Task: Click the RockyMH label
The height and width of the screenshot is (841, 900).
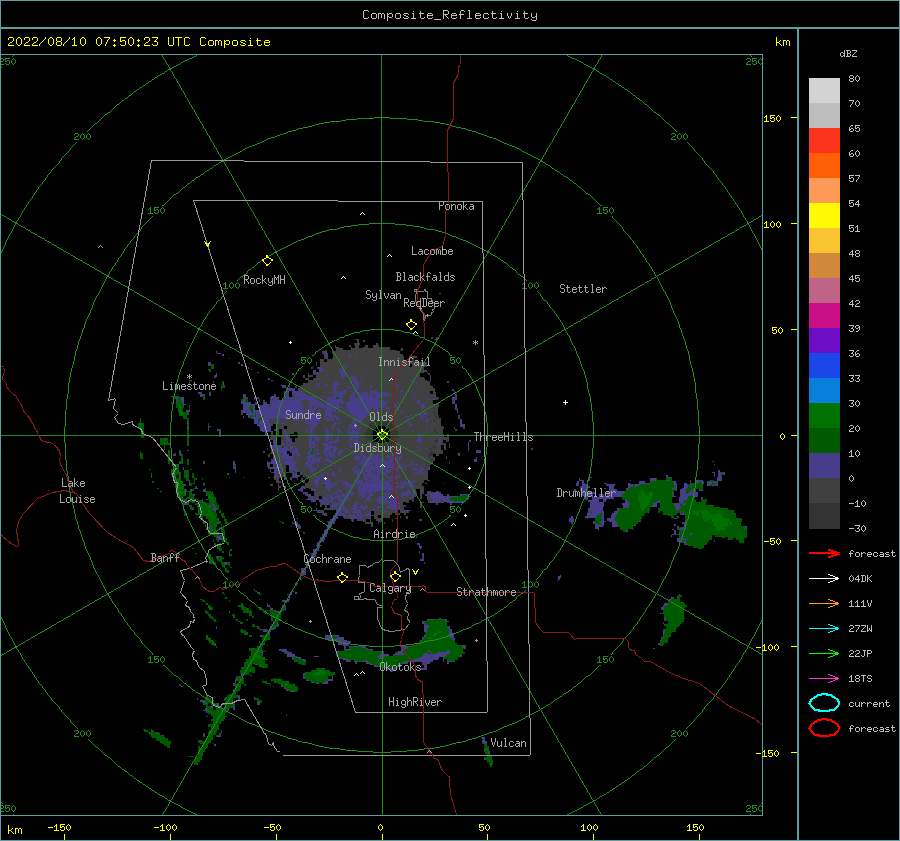Action: pyautogui.click(x=264, y=280)
